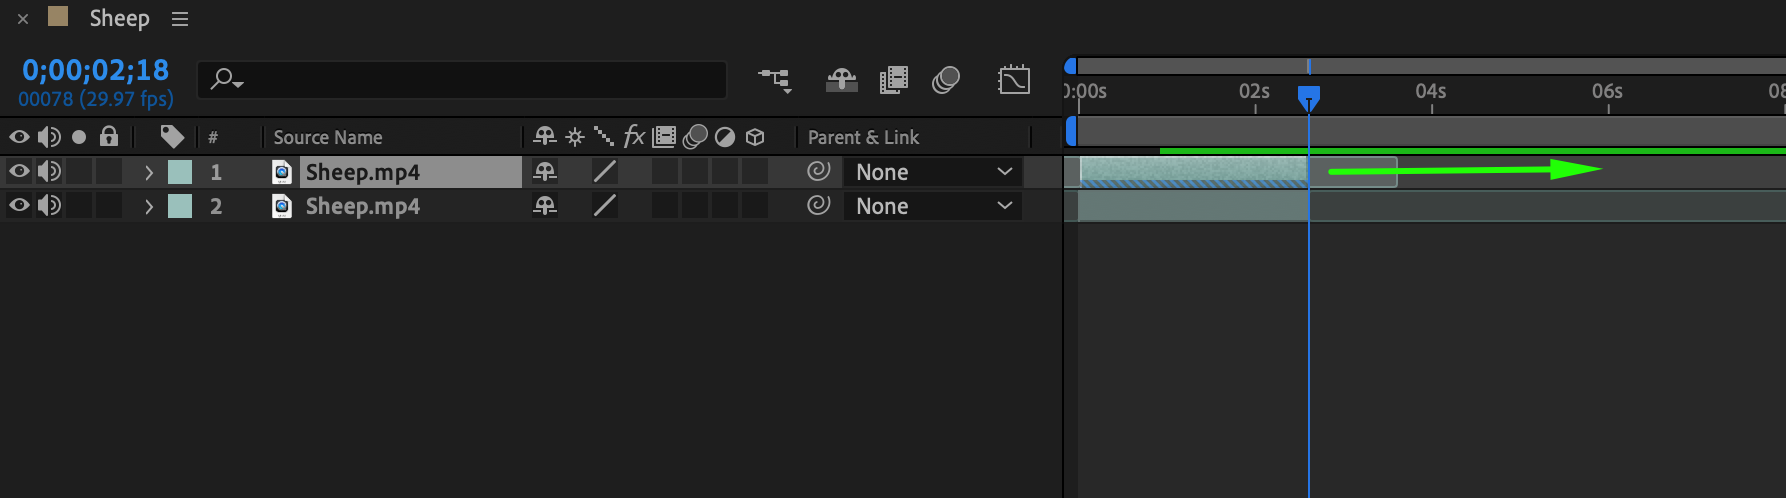Open Parent dropdown for layer 1
The image size is (1786, 498).
(932, 172)
